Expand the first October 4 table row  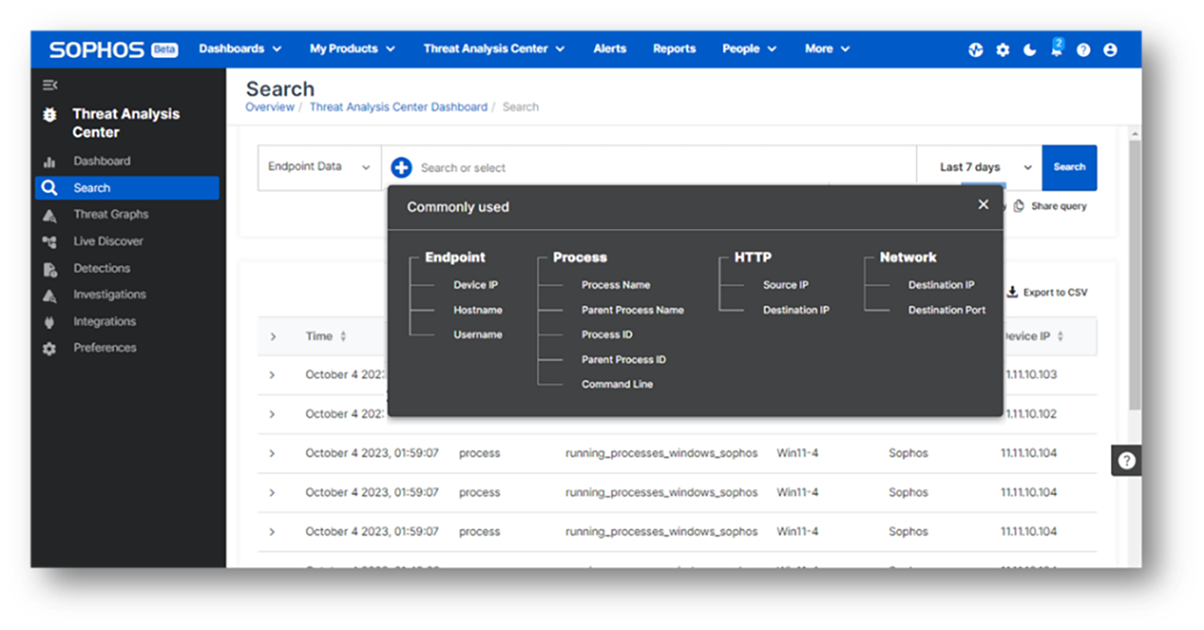click(274, 374)
